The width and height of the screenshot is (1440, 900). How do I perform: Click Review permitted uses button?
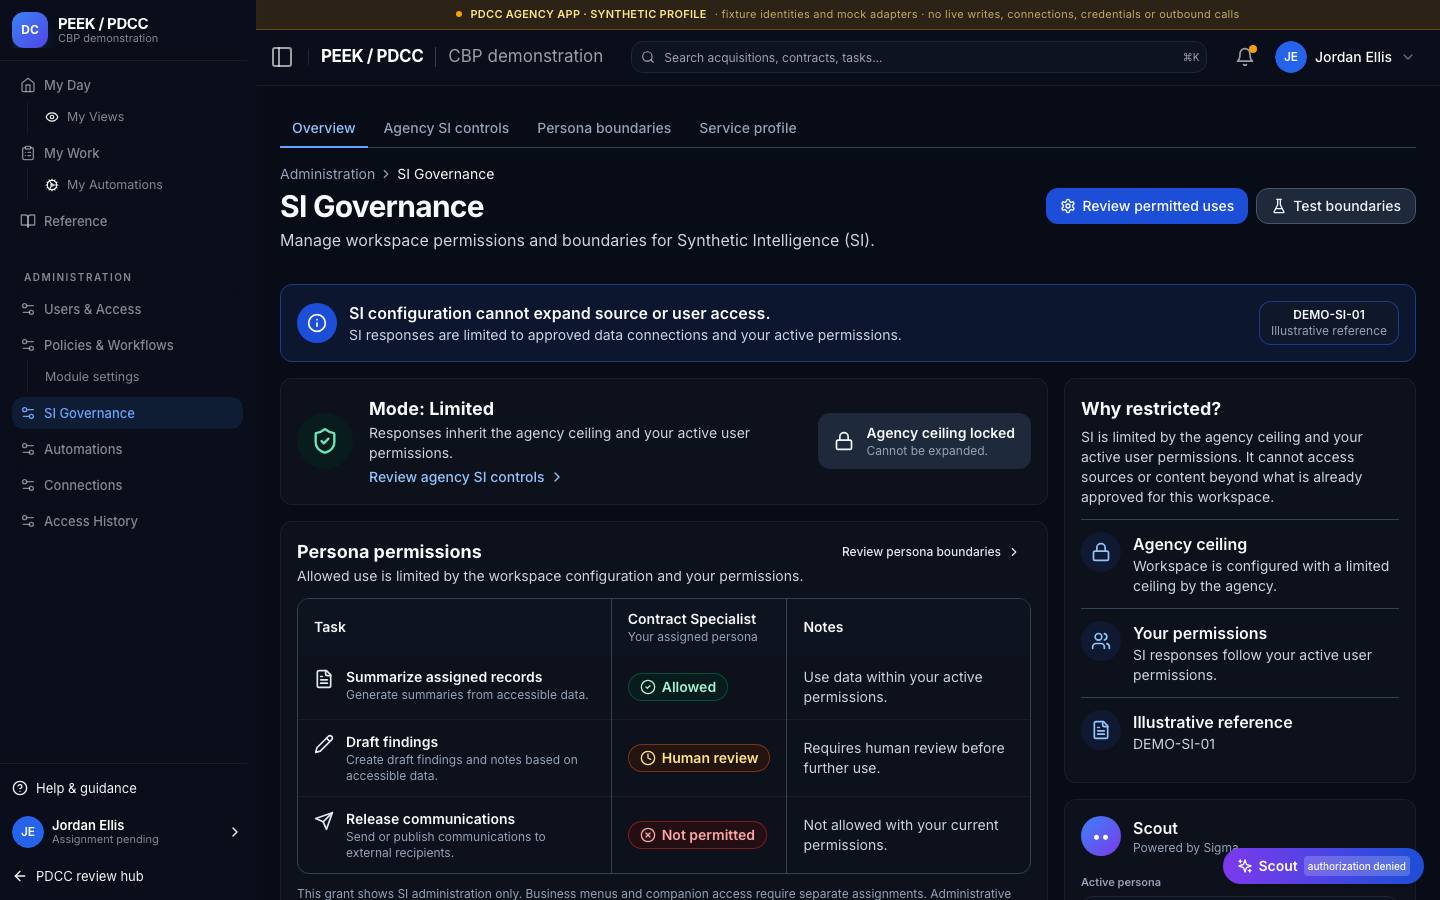coord(1147,206)
